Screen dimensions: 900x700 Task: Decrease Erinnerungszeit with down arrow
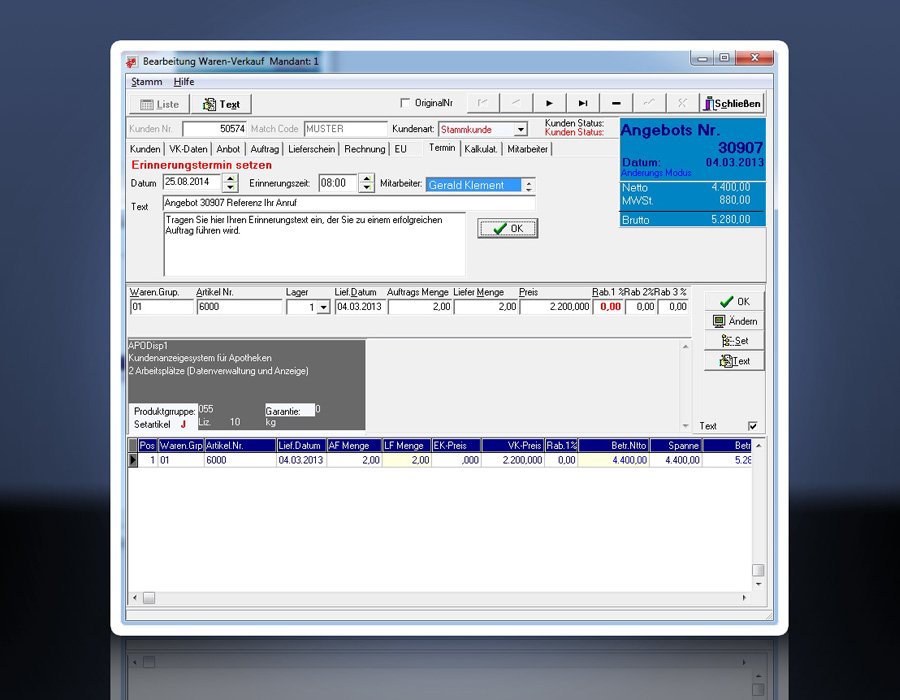tap(366, 188)
